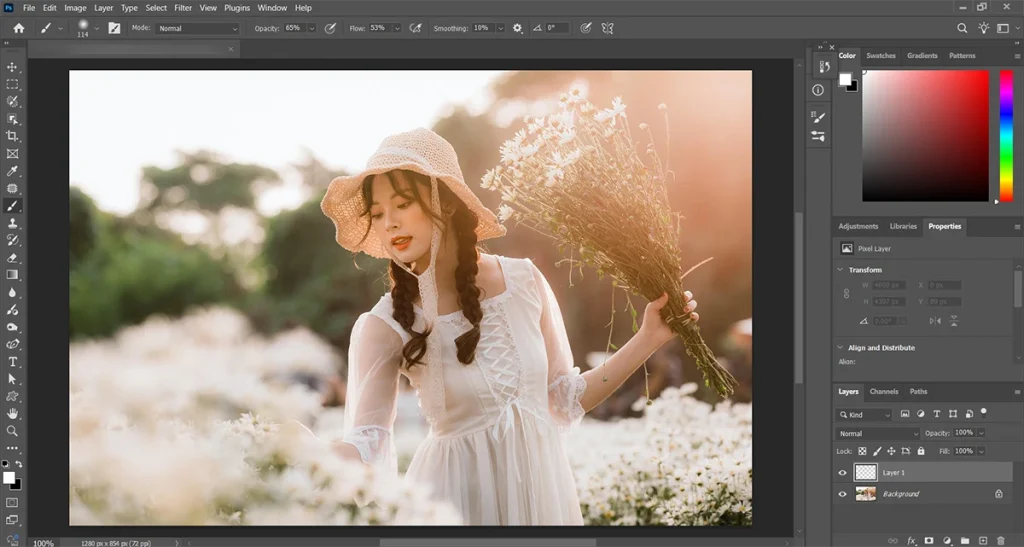The image size is (1024, 547).
Task: Select the Layer 1 thumbnail
Action: pyautogui.click(x=866, y=473)
